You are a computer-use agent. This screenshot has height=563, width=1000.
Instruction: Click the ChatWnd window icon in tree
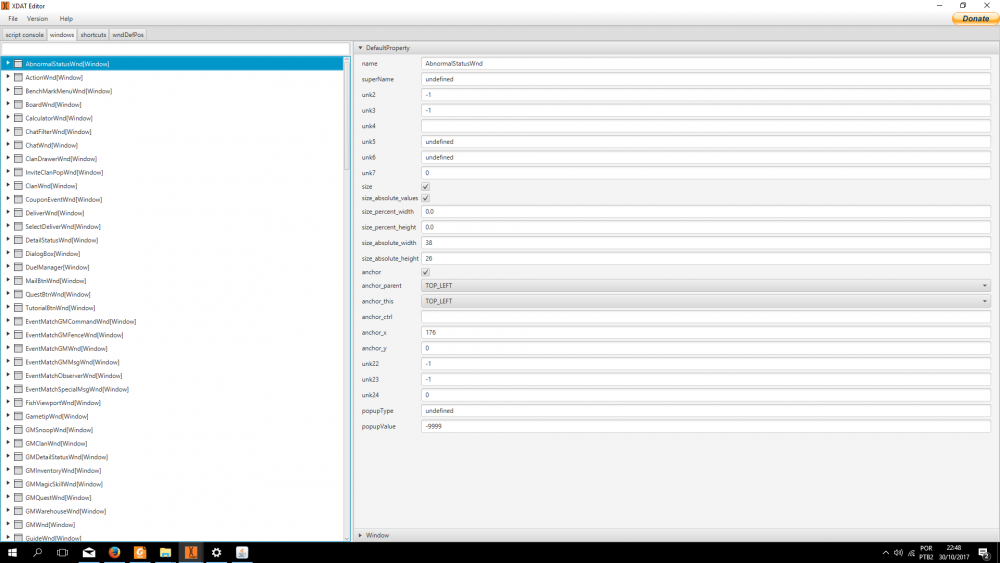point(18,145)
